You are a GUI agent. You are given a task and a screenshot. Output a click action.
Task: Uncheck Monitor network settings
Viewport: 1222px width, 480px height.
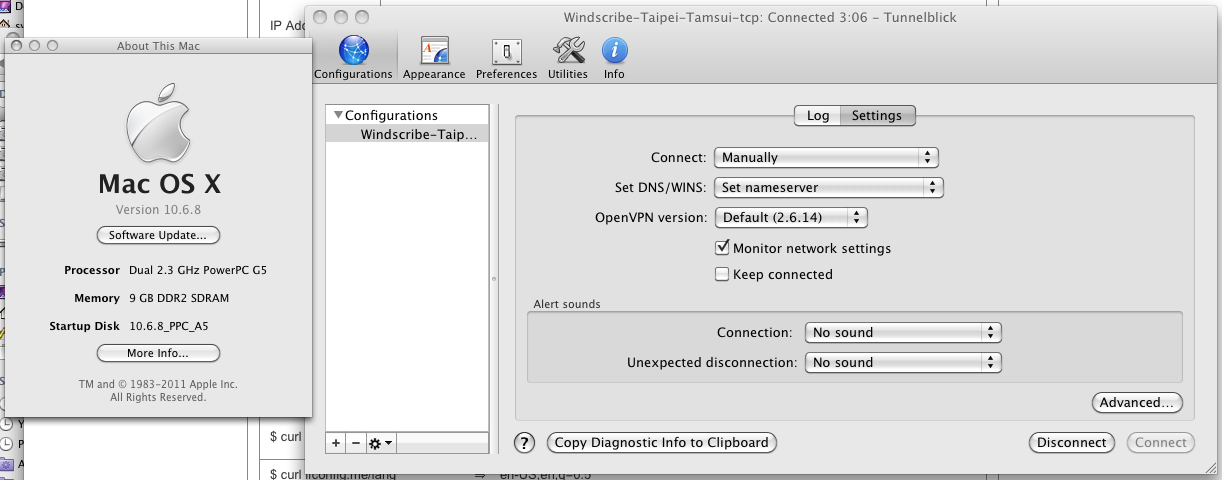(722, 247)
